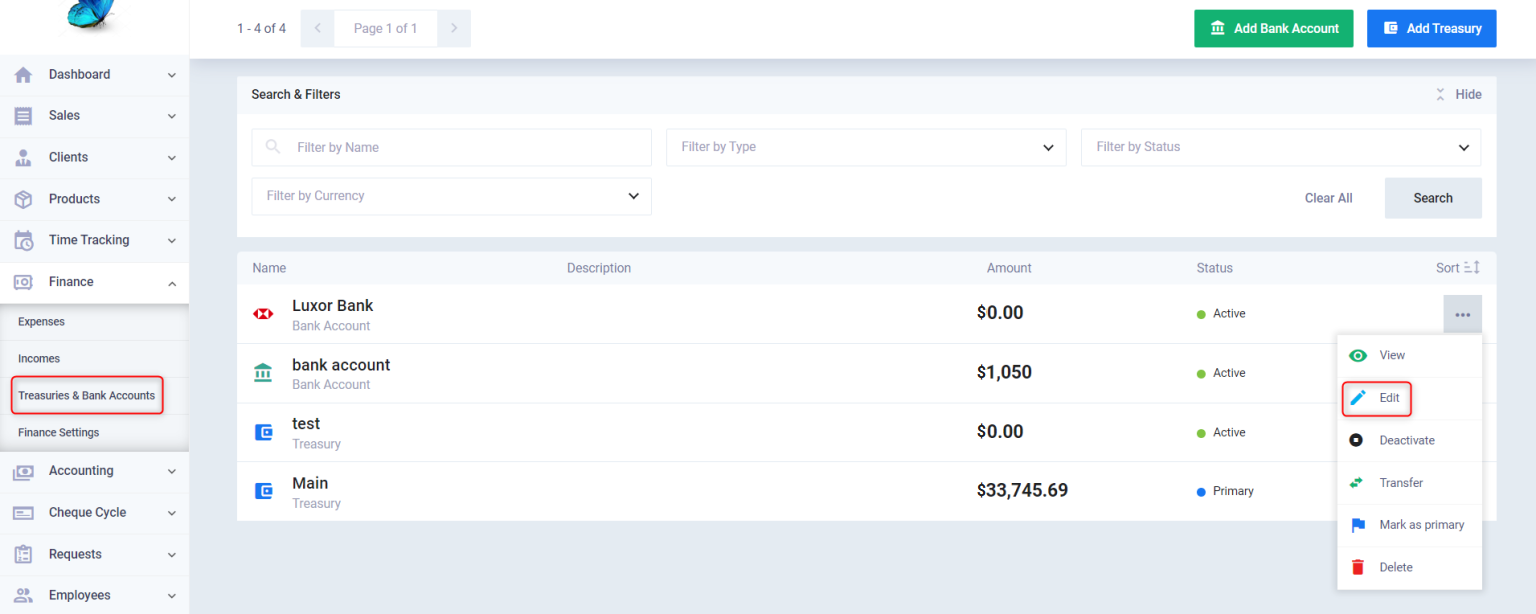Open Incomes under Finance
Viewport: 1536px width, 614px height.
(x=39, y=359)
